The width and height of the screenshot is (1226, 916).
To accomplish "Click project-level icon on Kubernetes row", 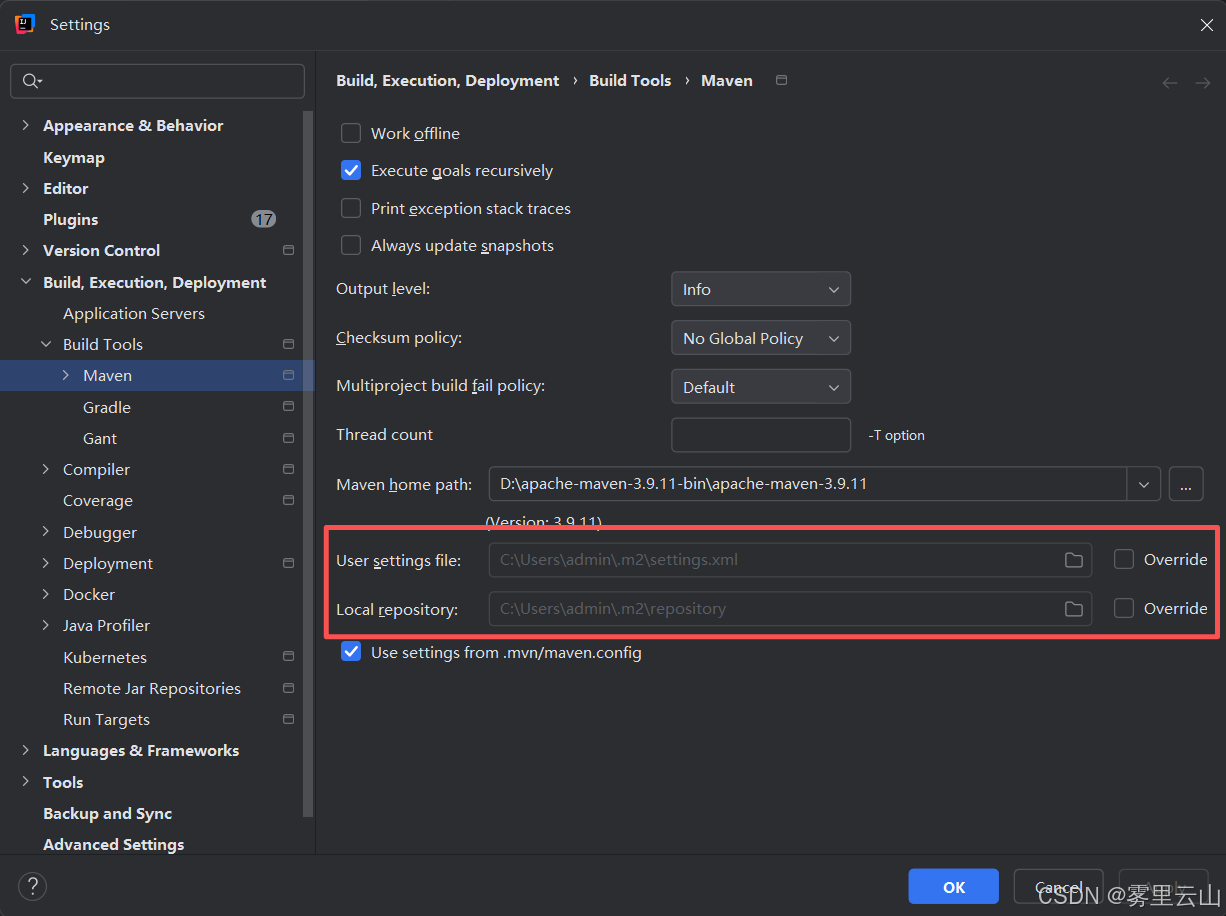I will [x=289, y=657].
